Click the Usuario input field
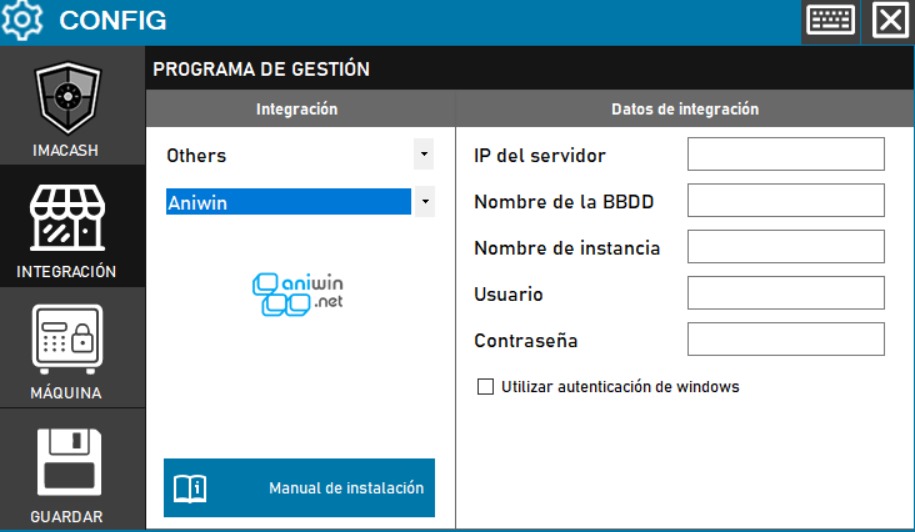This screenshot has width=915, height=532. tap(785, 293)
